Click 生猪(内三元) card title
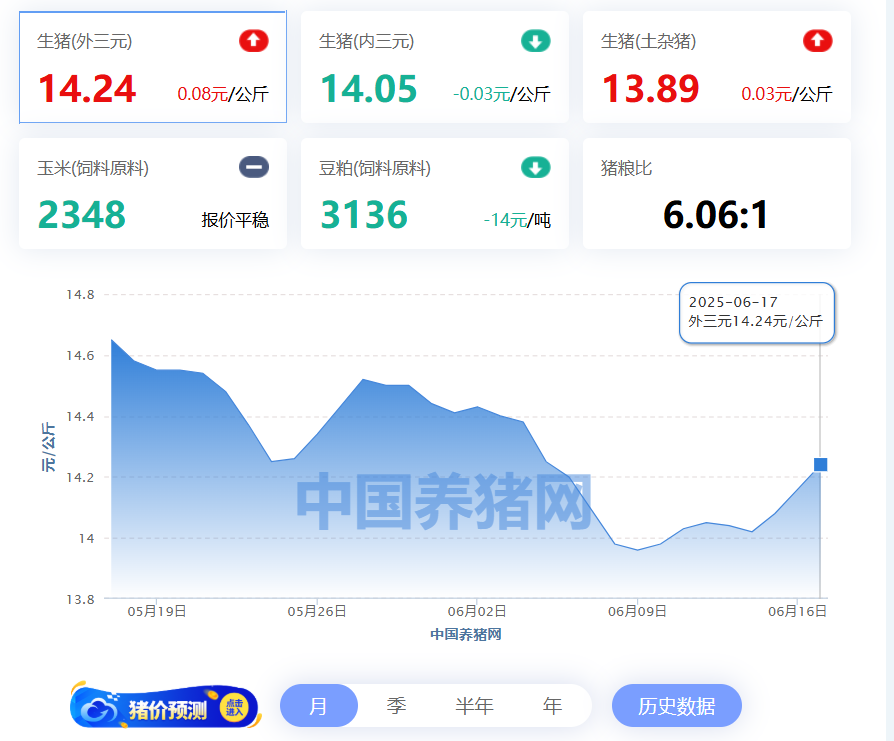The image size is (894, 741). pos(367,42)
